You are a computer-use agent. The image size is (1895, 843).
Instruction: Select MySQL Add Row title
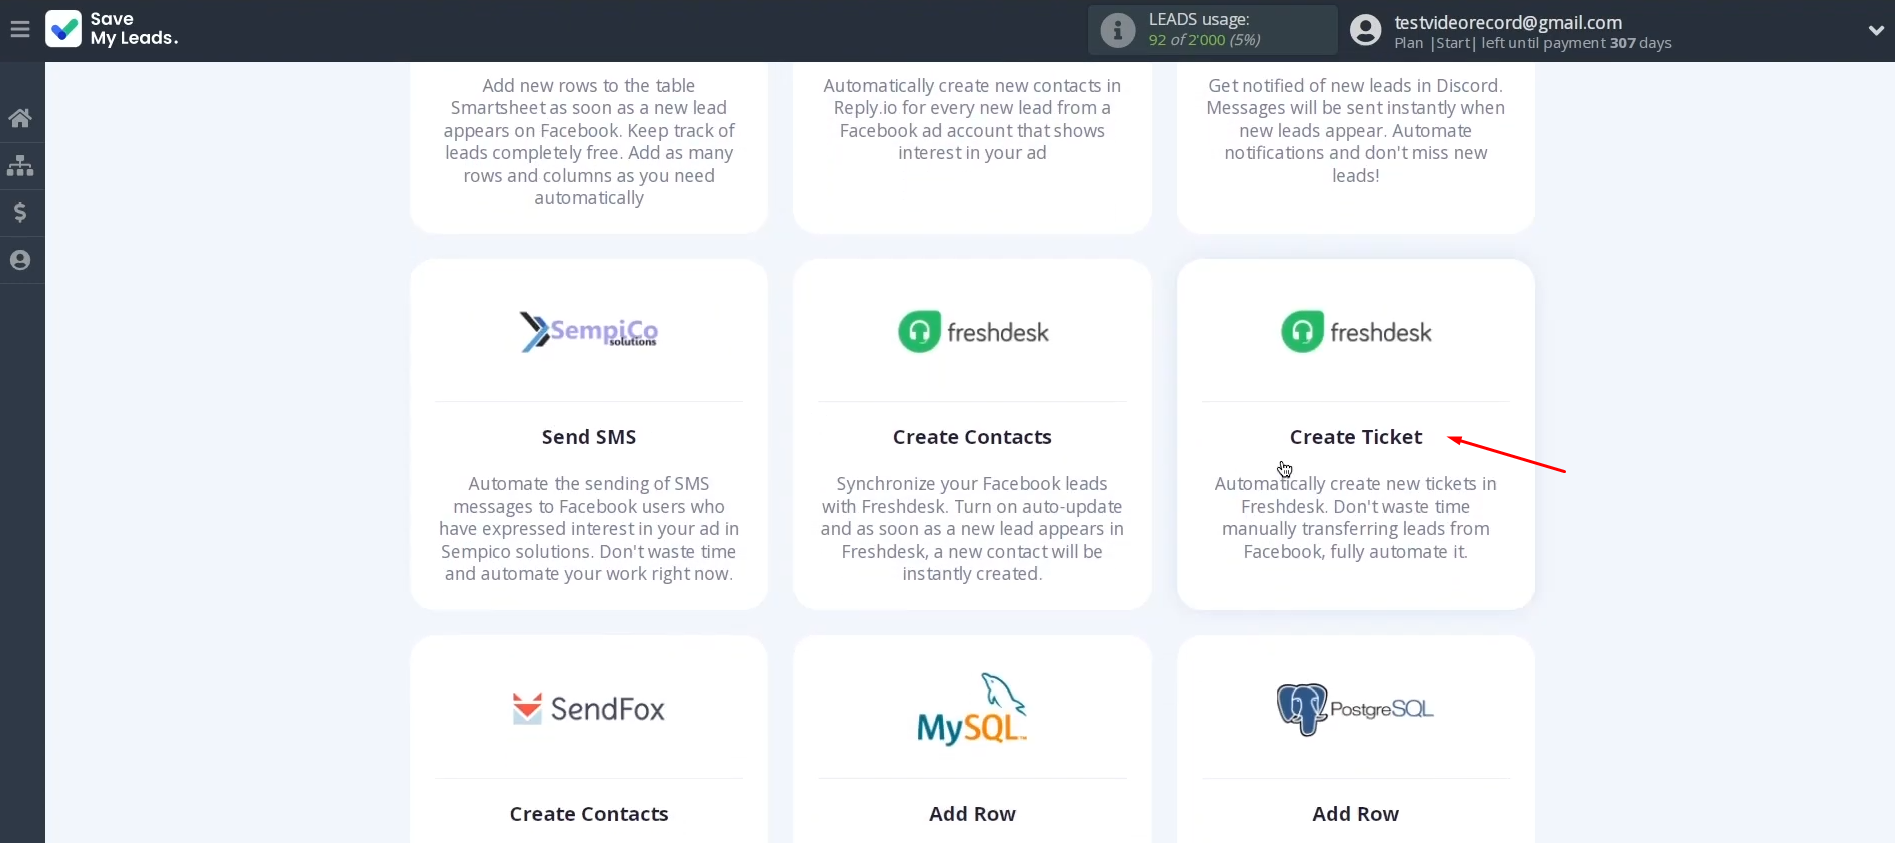click(x=972, y=814)
